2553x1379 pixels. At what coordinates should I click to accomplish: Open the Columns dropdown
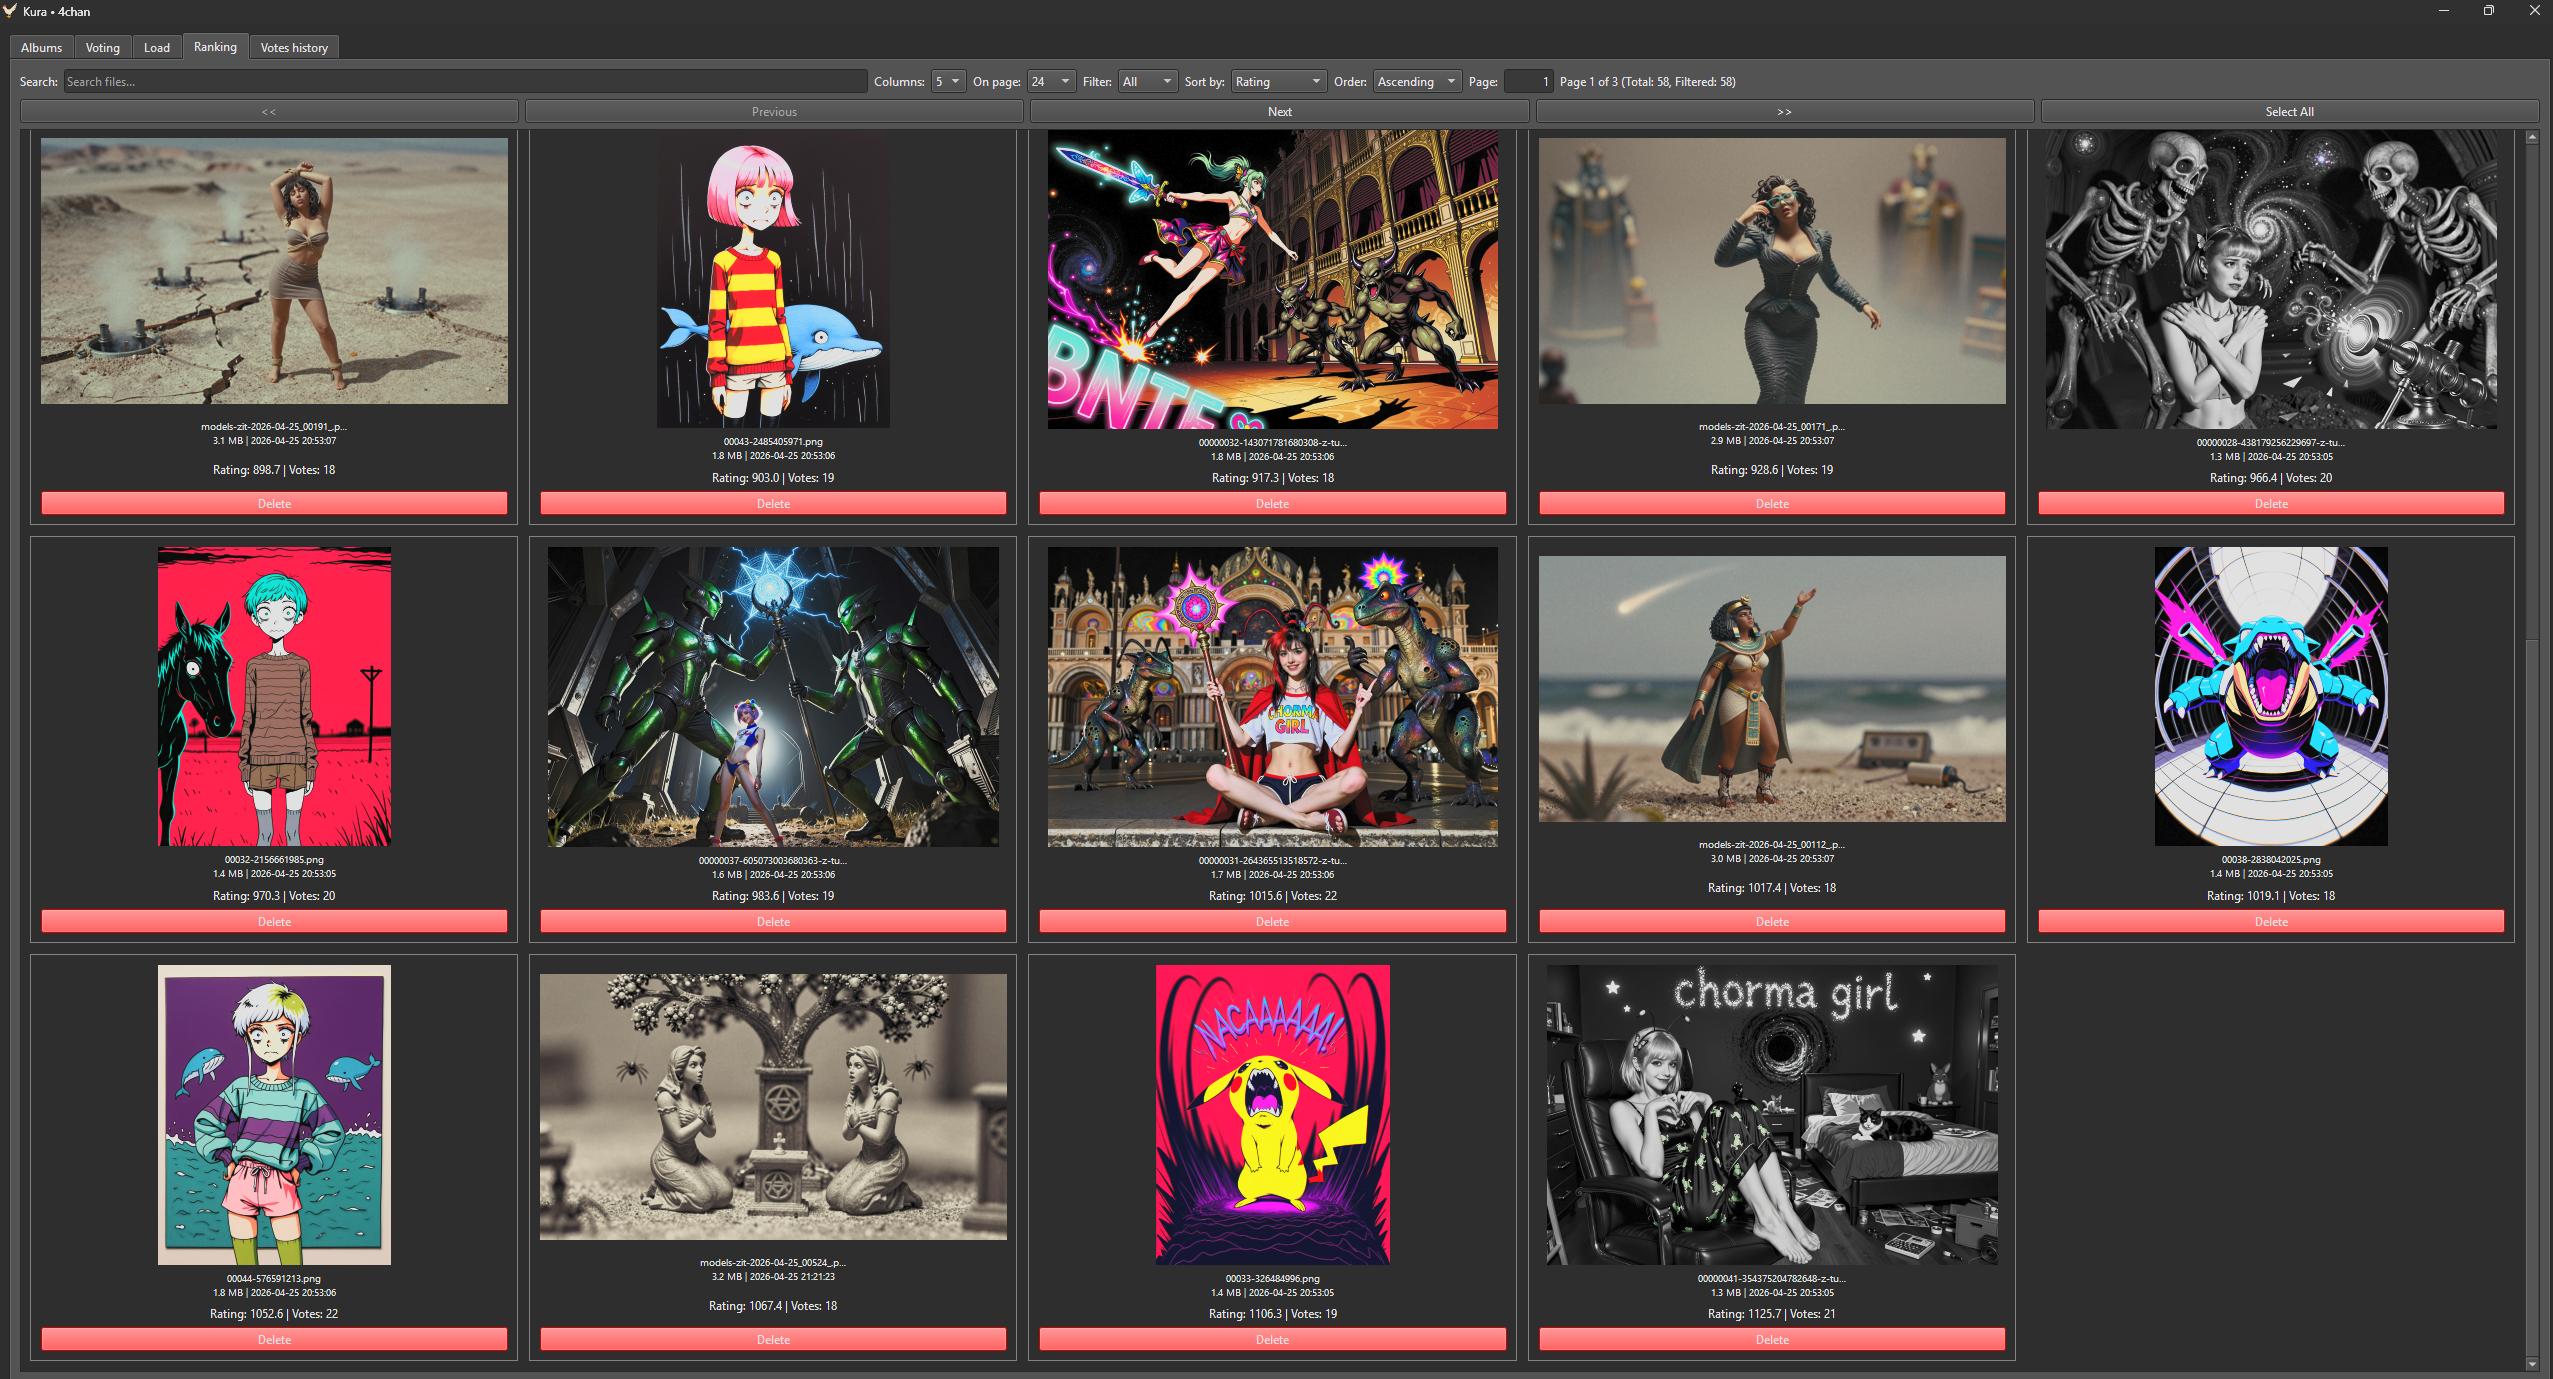pos(946,82)
